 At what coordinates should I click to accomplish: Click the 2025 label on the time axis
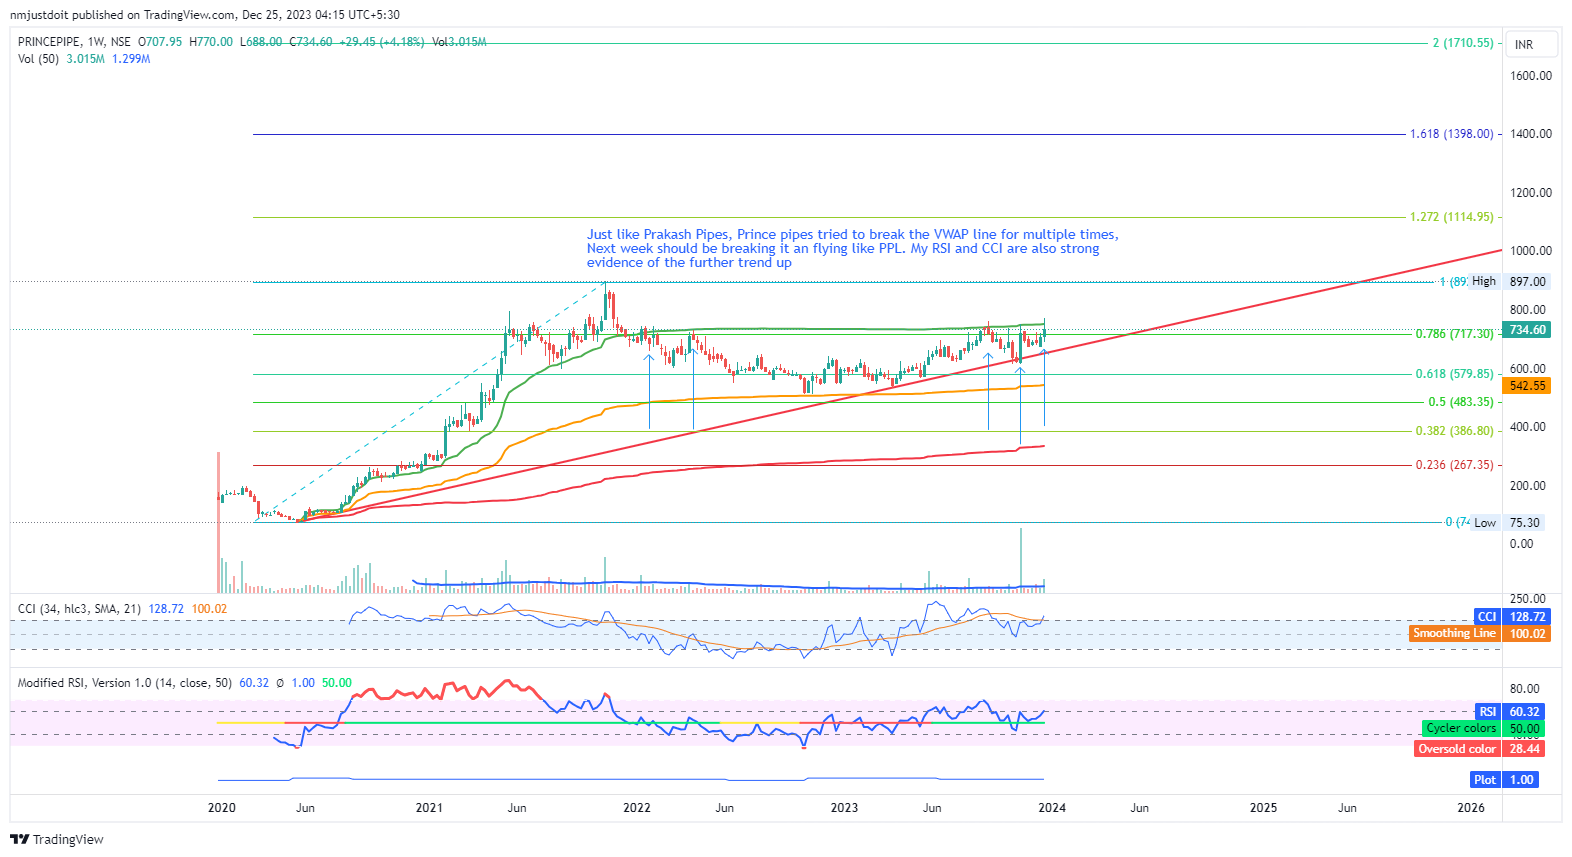pyautogui.click(x=1263, y=808)
